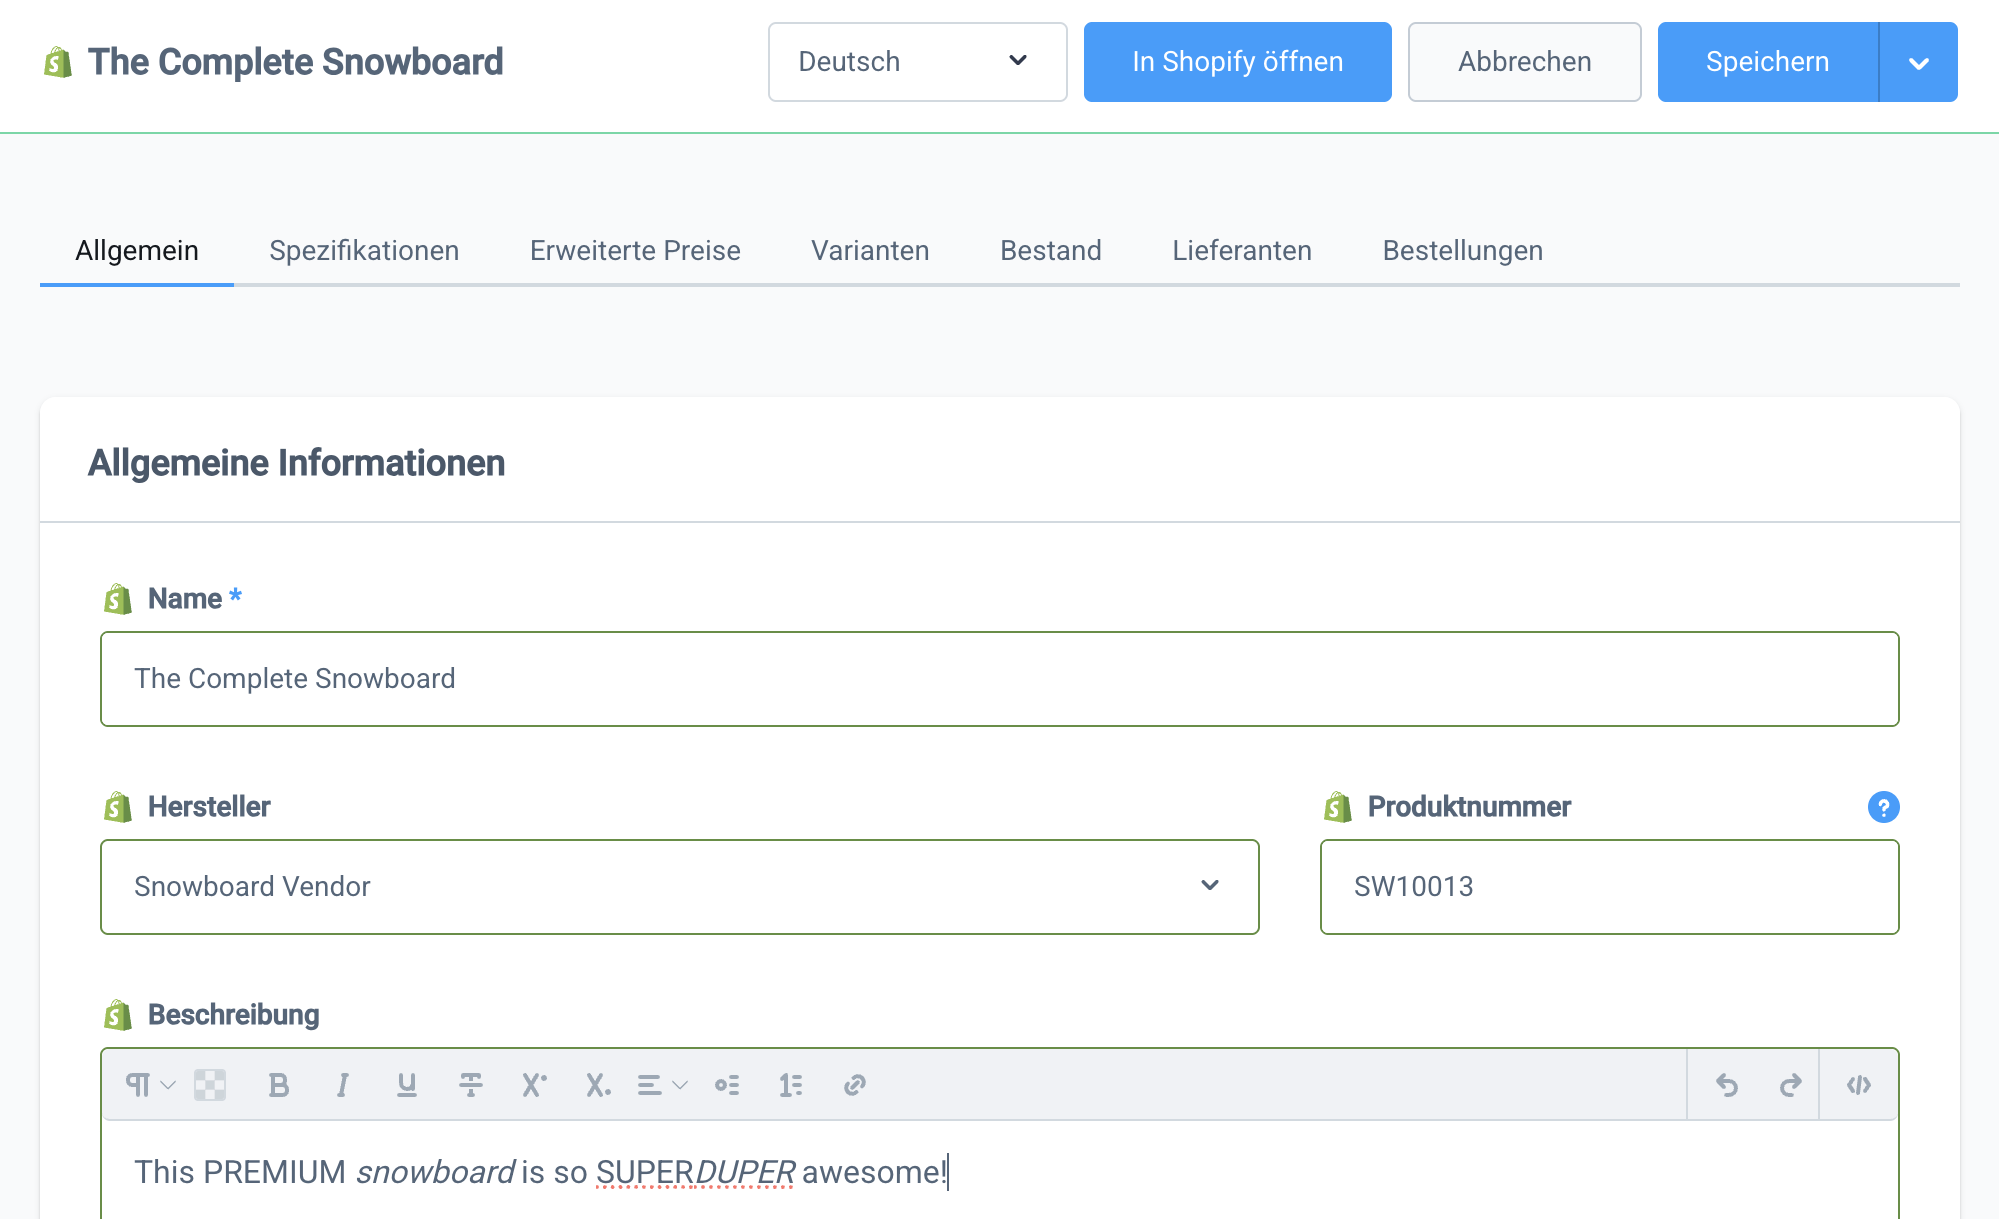This screenshot has width=1999, height=1219.
Task: Click the In Shopify öffnen button
Action: 1237,62
